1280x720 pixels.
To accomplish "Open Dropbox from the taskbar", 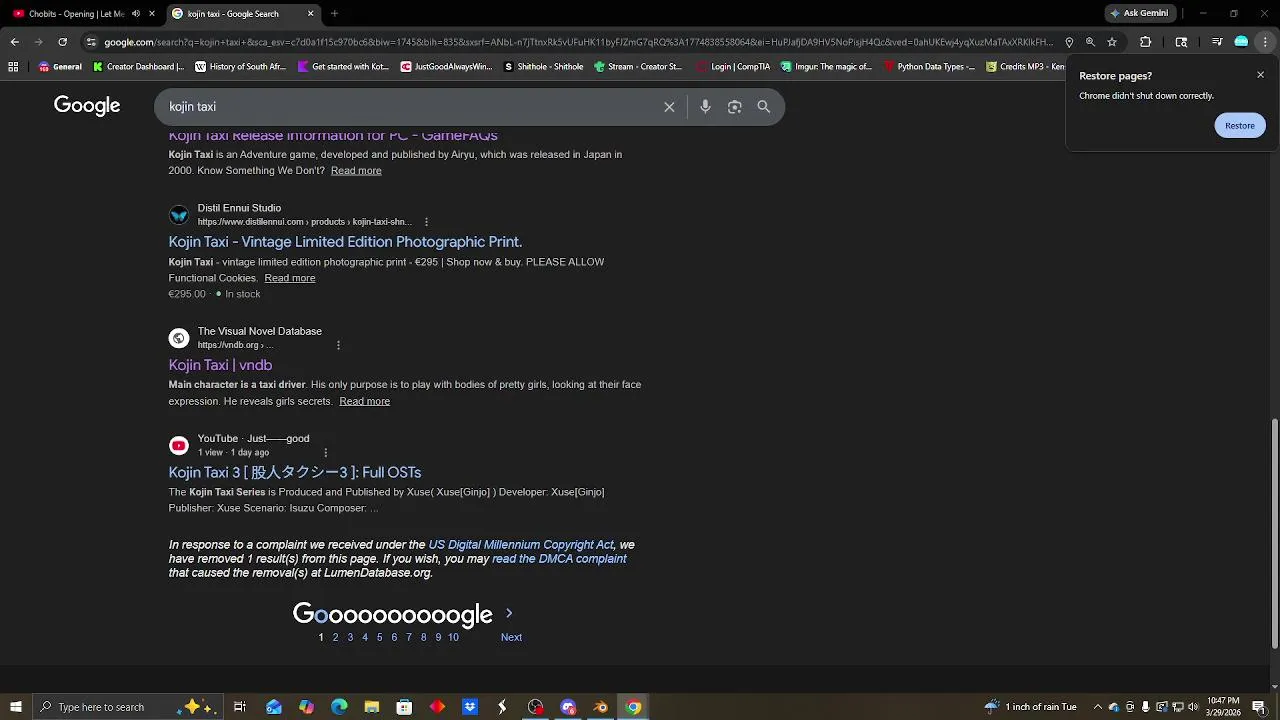I will [470, 707].
